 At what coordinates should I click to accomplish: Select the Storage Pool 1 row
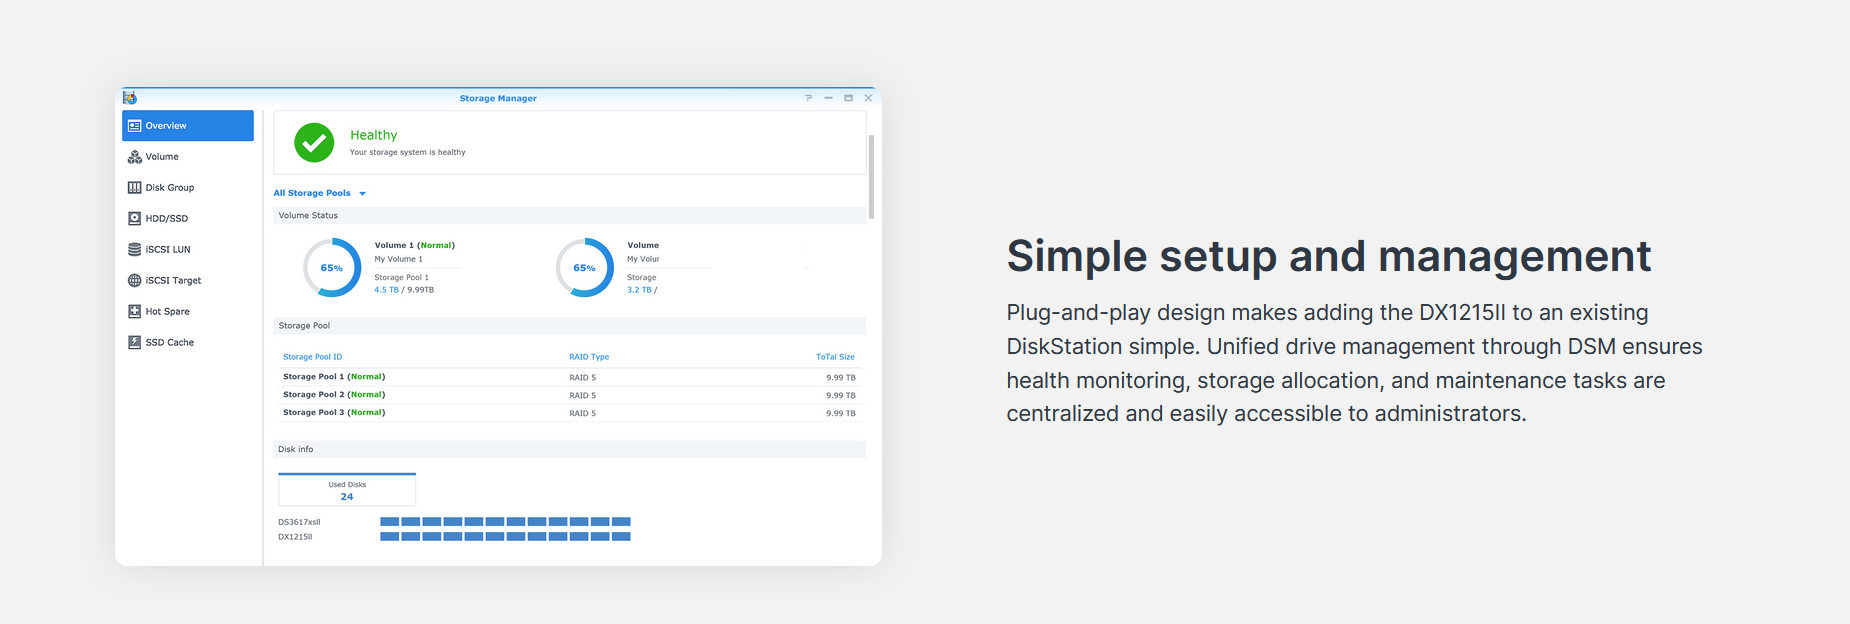coord(568,377)
